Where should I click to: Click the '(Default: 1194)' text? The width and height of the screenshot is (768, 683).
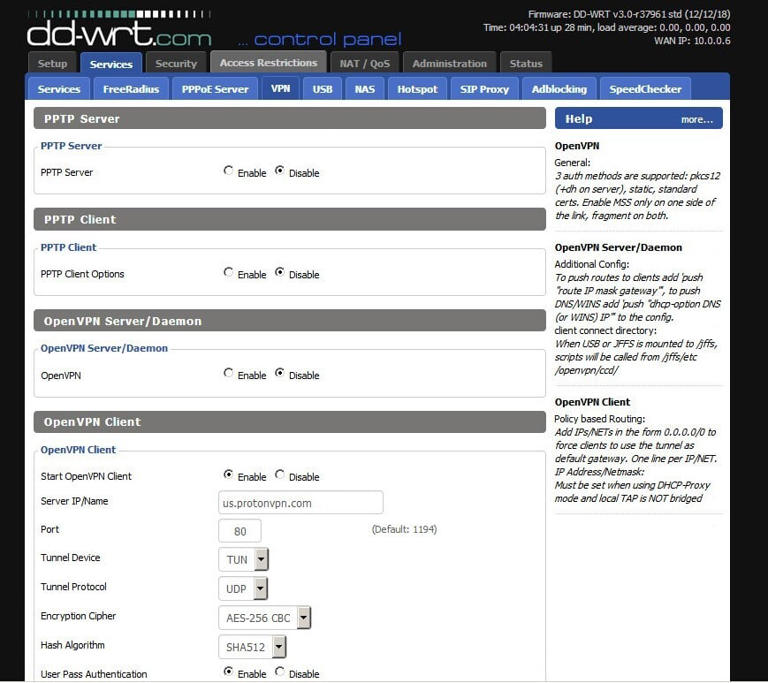404,530
